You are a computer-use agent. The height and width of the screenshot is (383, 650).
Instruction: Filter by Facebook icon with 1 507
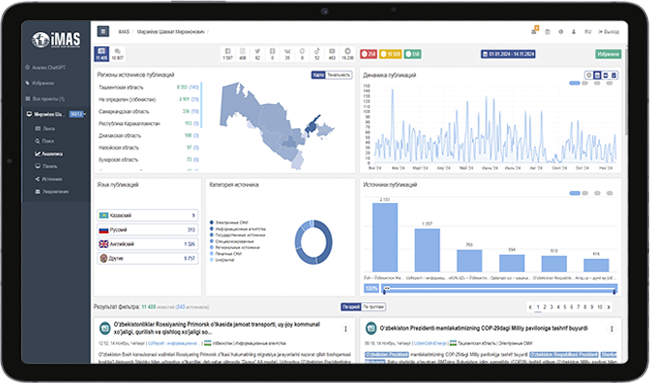point(228,54)
